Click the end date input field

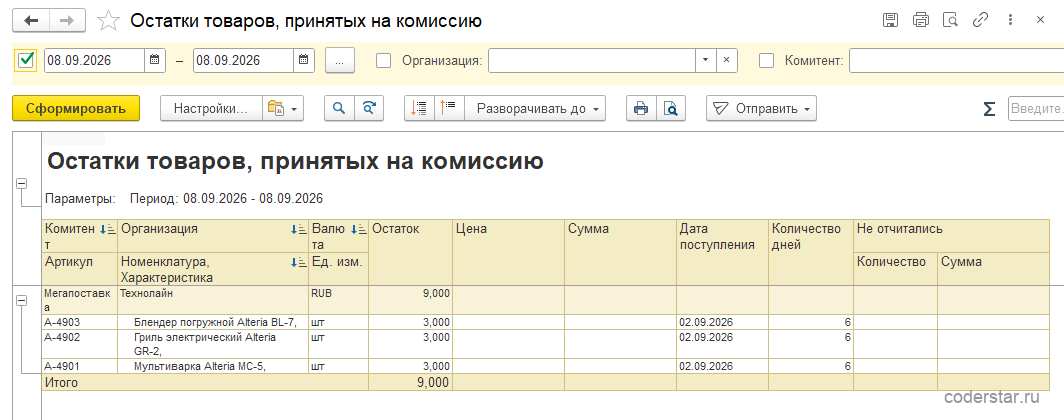244,60
